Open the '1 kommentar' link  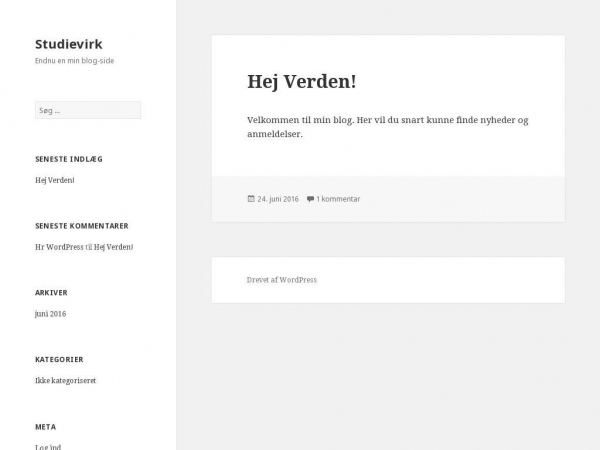tap(338, 199)
